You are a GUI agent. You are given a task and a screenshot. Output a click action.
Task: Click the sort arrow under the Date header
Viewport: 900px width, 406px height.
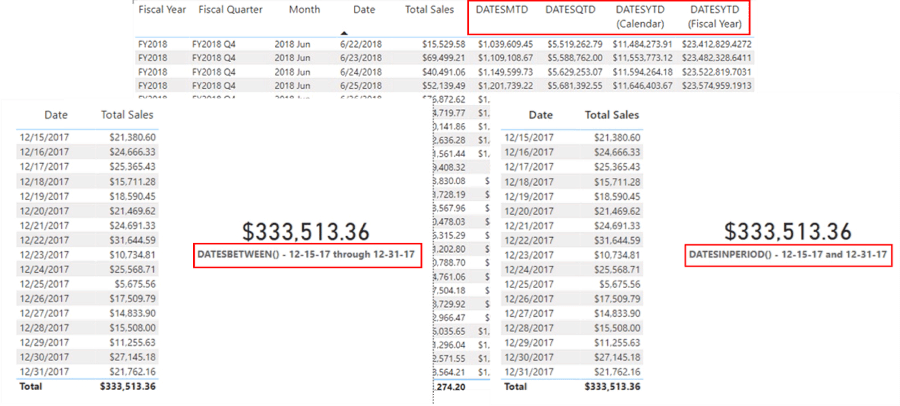[344, 33]
